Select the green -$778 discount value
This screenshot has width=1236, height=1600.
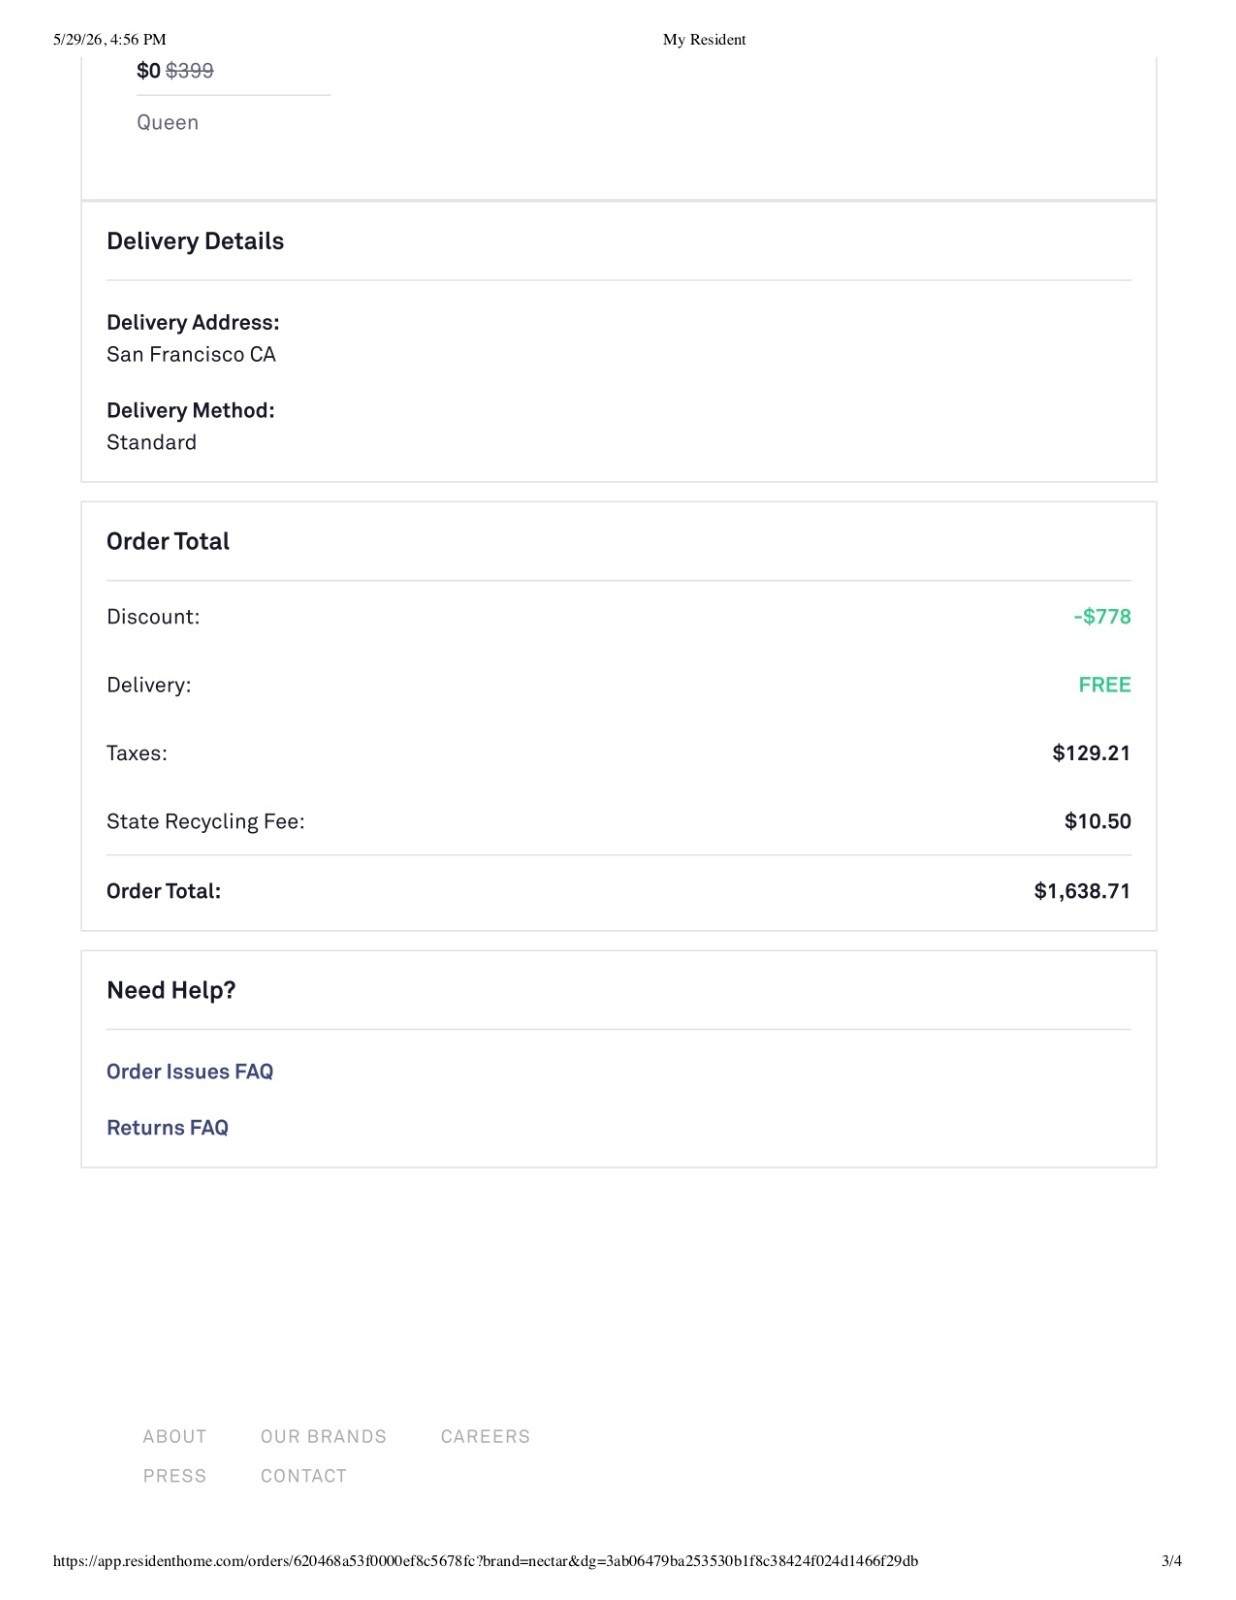click(1102, 616)
